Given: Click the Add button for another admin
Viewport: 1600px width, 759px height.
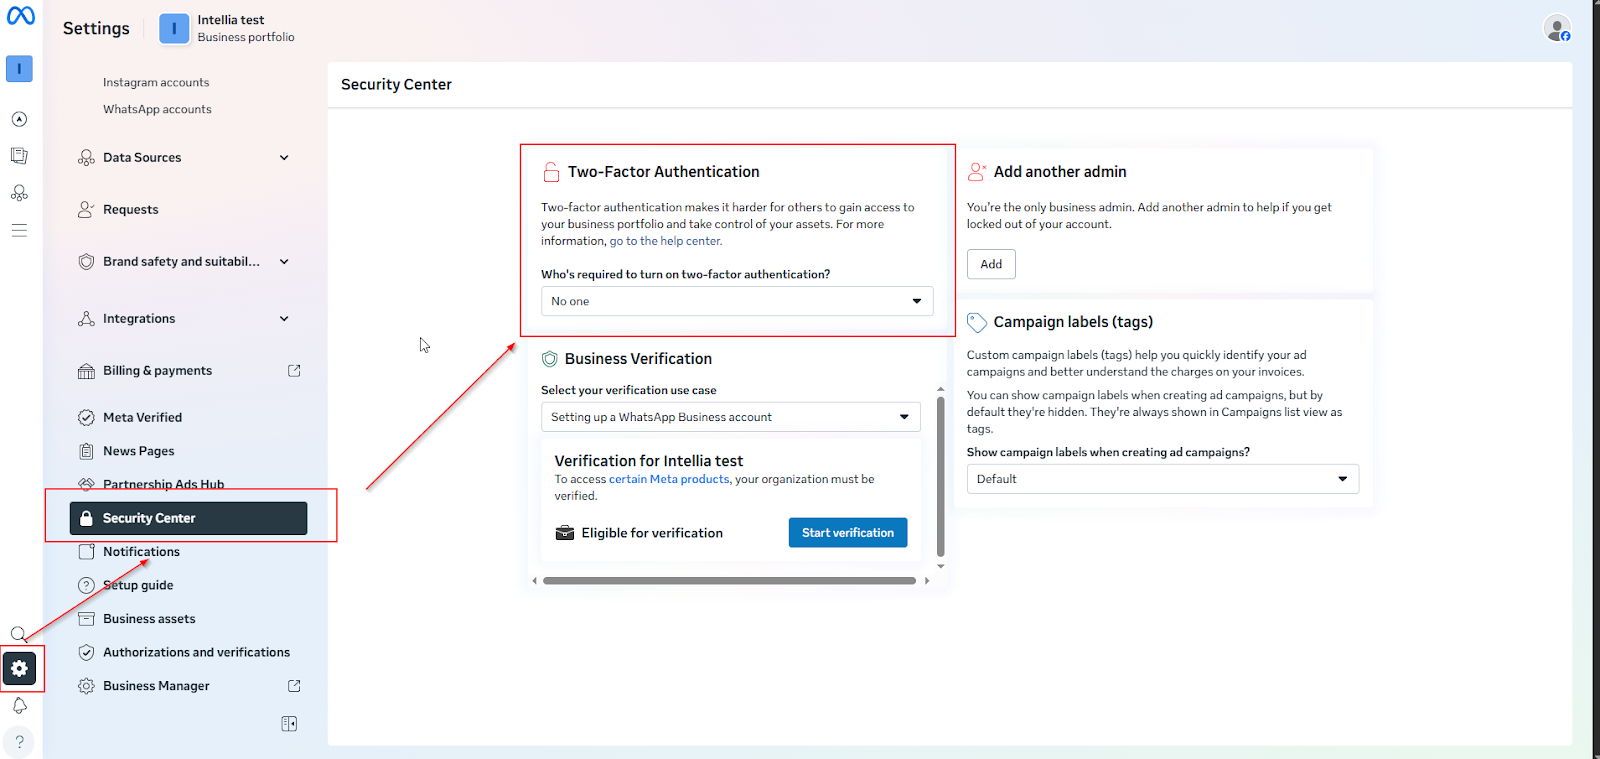Looking at the screenshot, I should [991, 264].
